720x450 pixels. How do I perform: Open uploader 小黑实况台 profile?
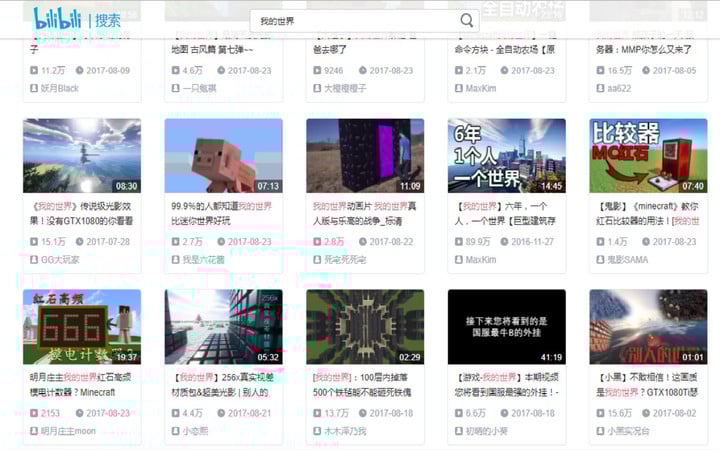629,431
